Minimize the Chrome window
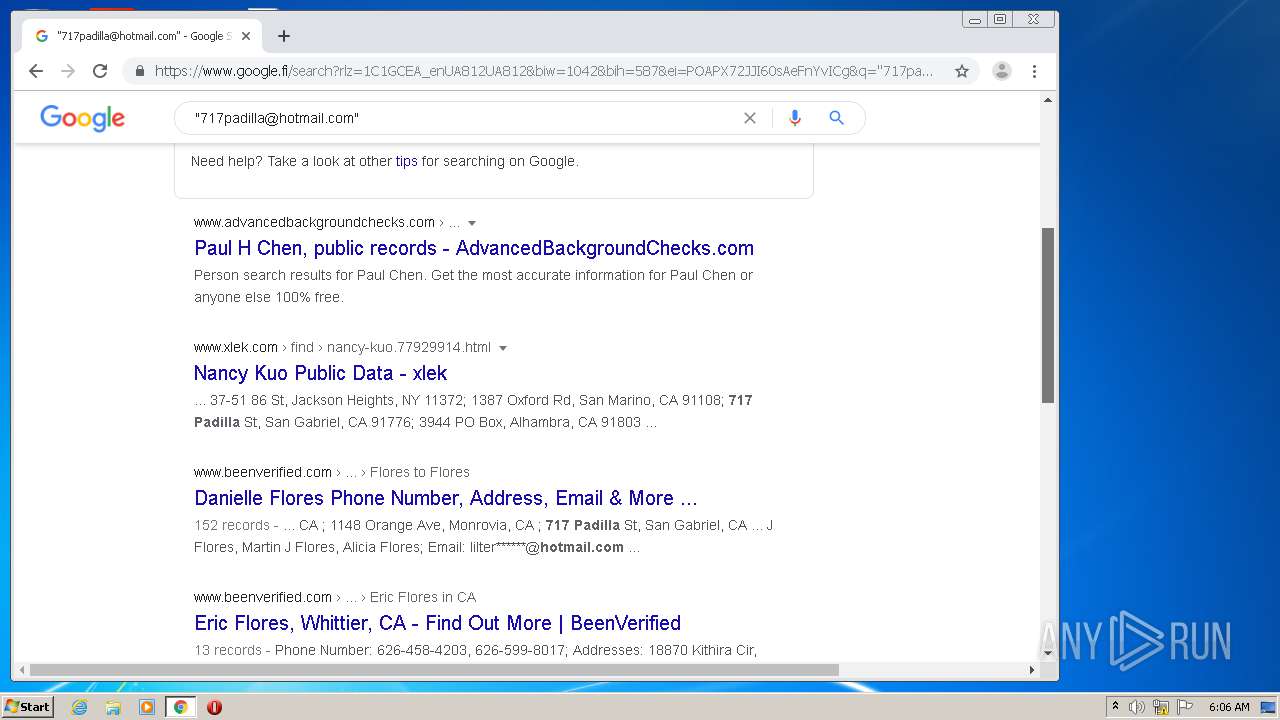This screenshot has height=720, width=1280. tap(975, 19)
